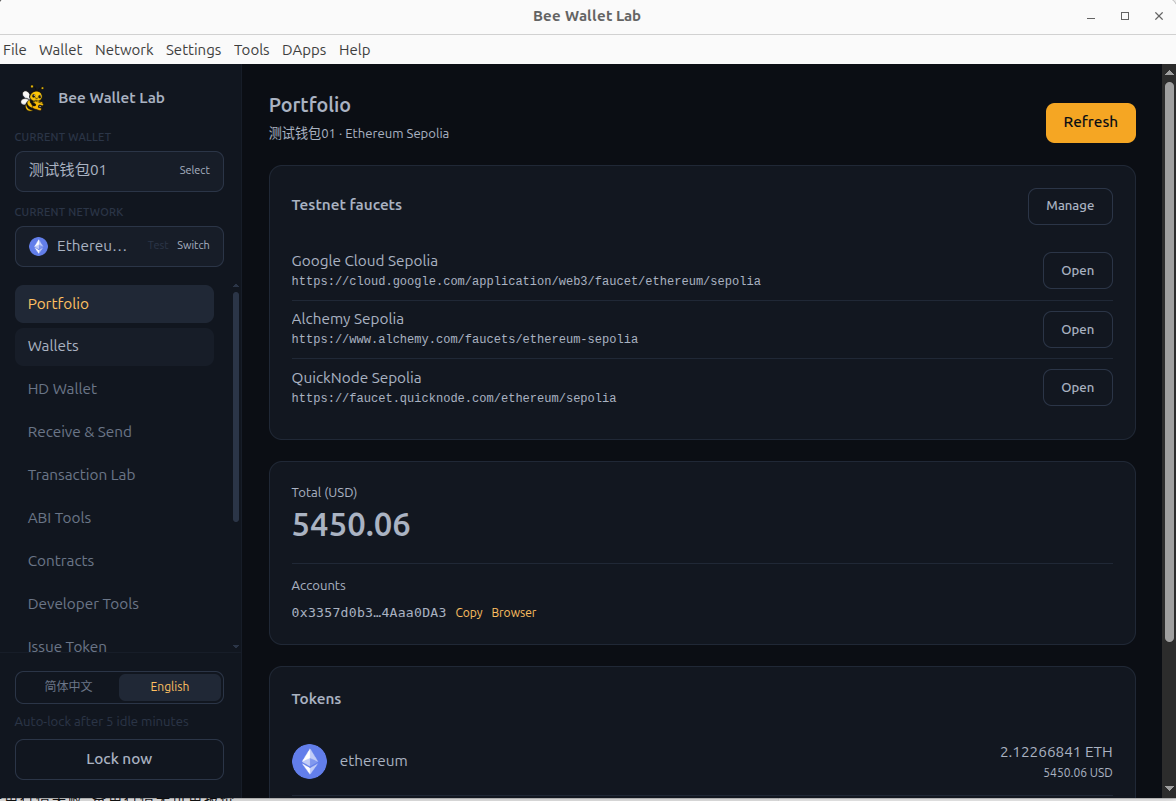Switch language to 简体中文
Screen dimensions: 1176x801
click(x=68, y=687)
